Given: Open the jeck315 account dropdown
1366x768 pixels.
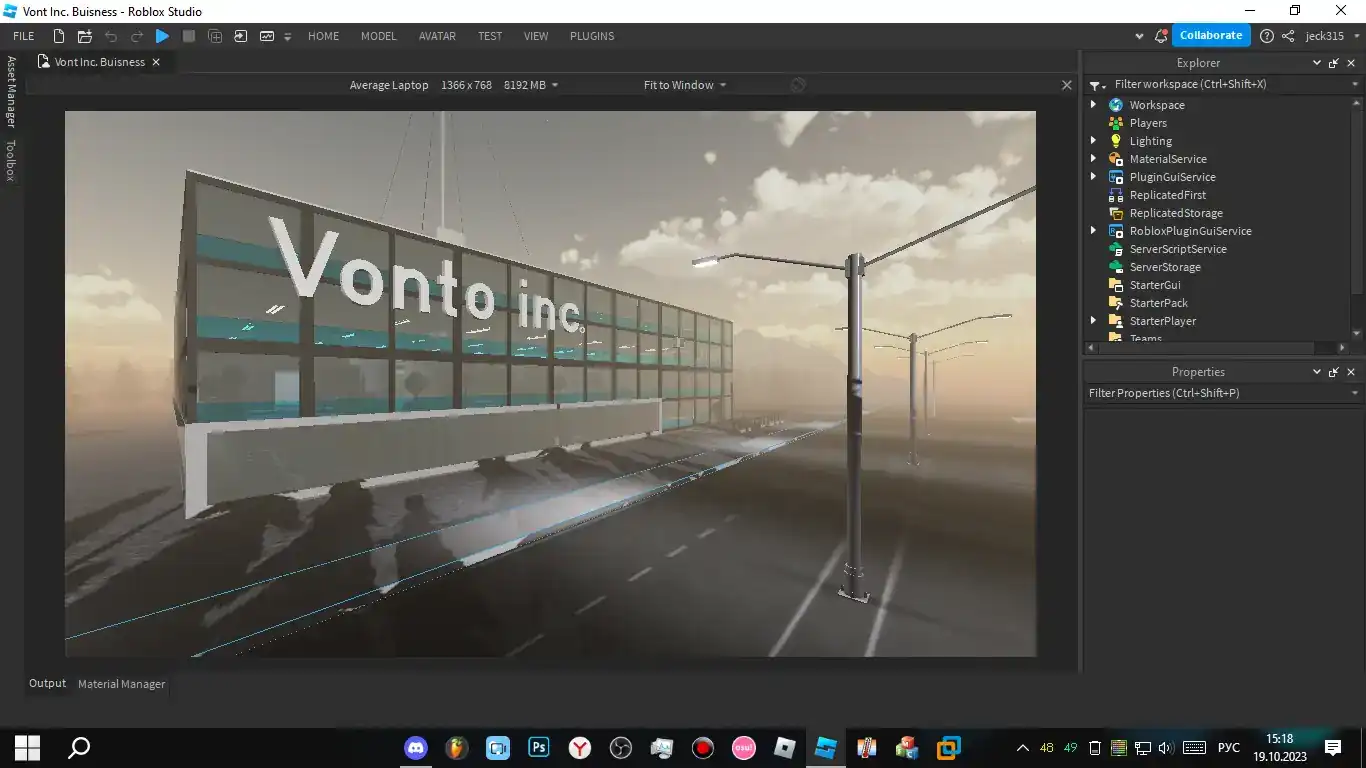Looking at the screenshot, I should click(x=1331, y=36).
